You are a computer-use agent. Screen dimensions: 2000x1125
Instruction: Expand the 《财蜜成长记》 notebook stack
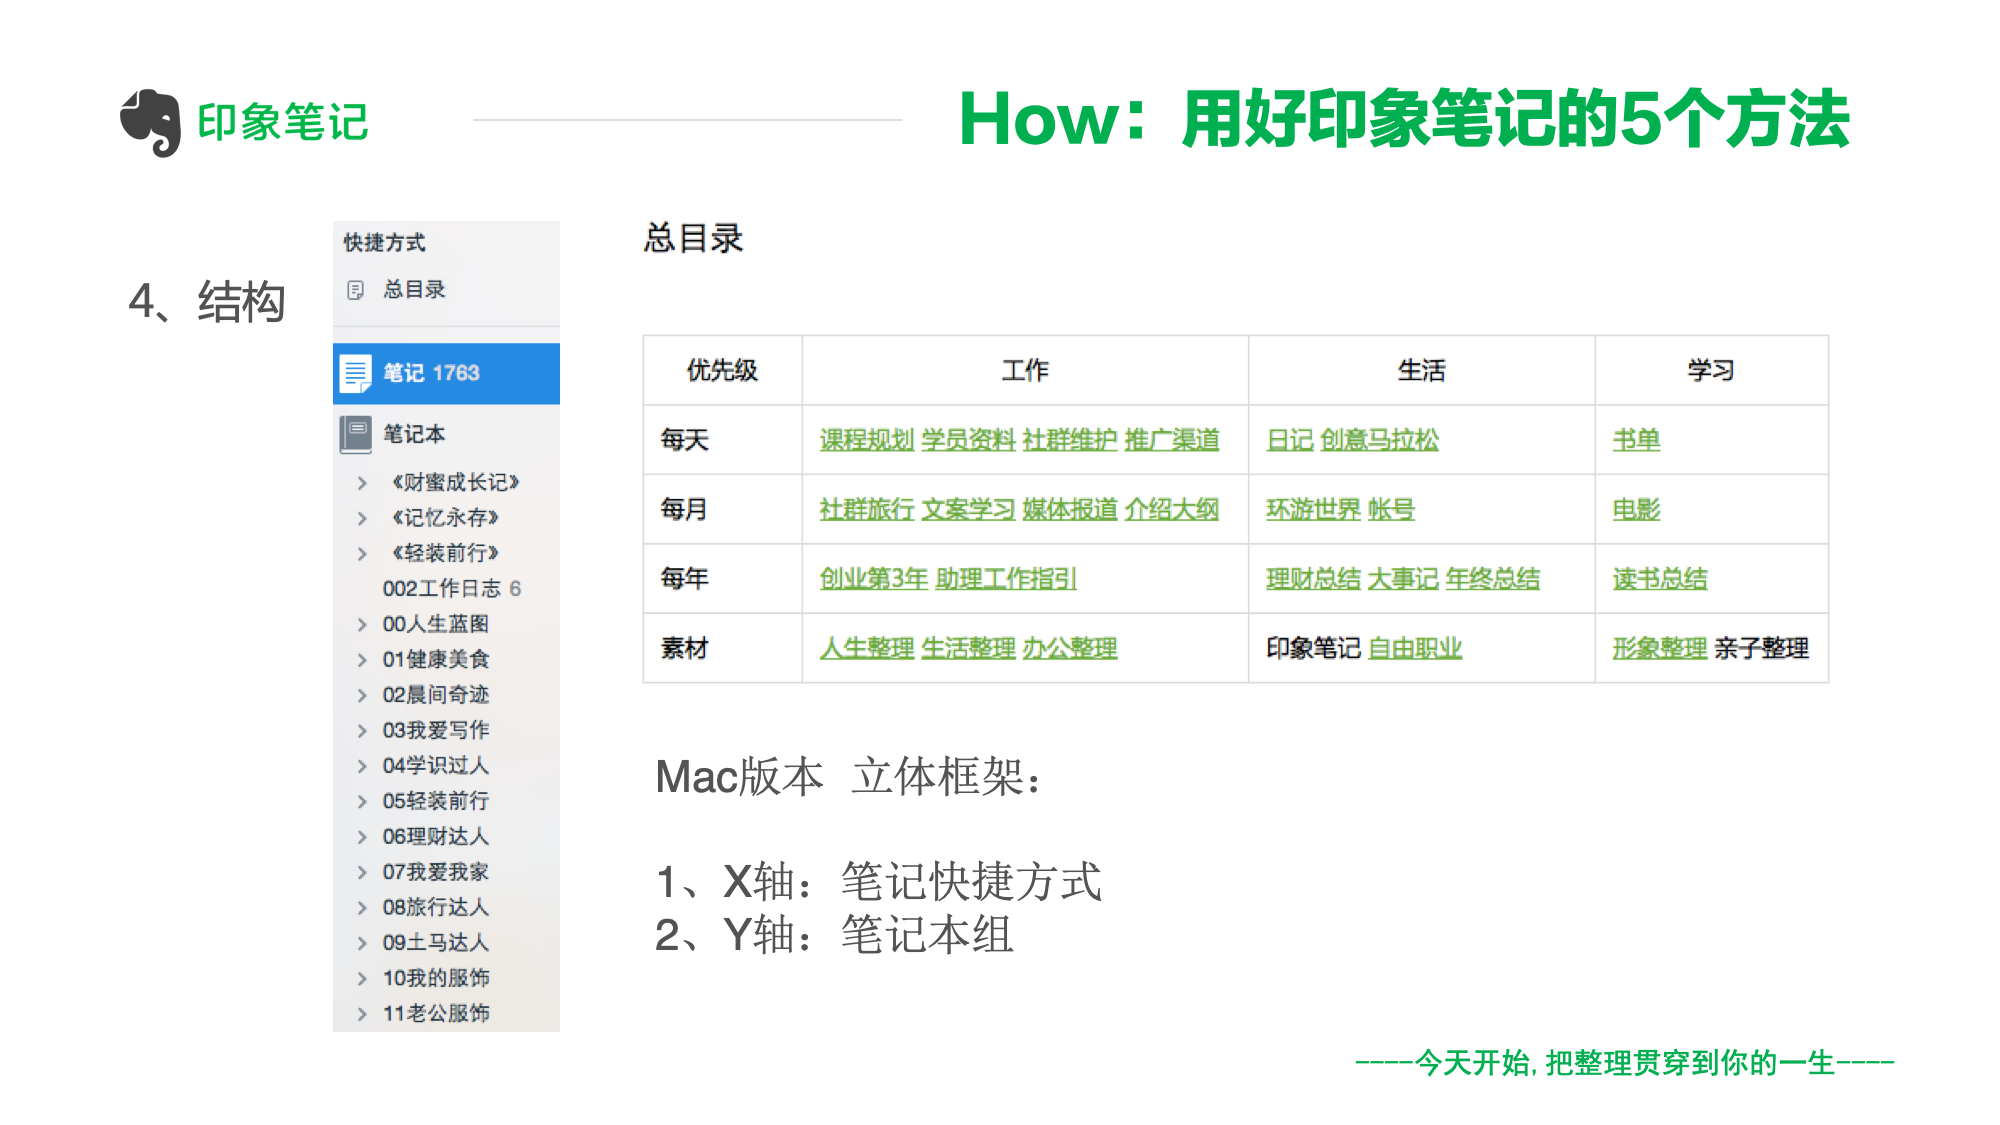pos(362,482)
